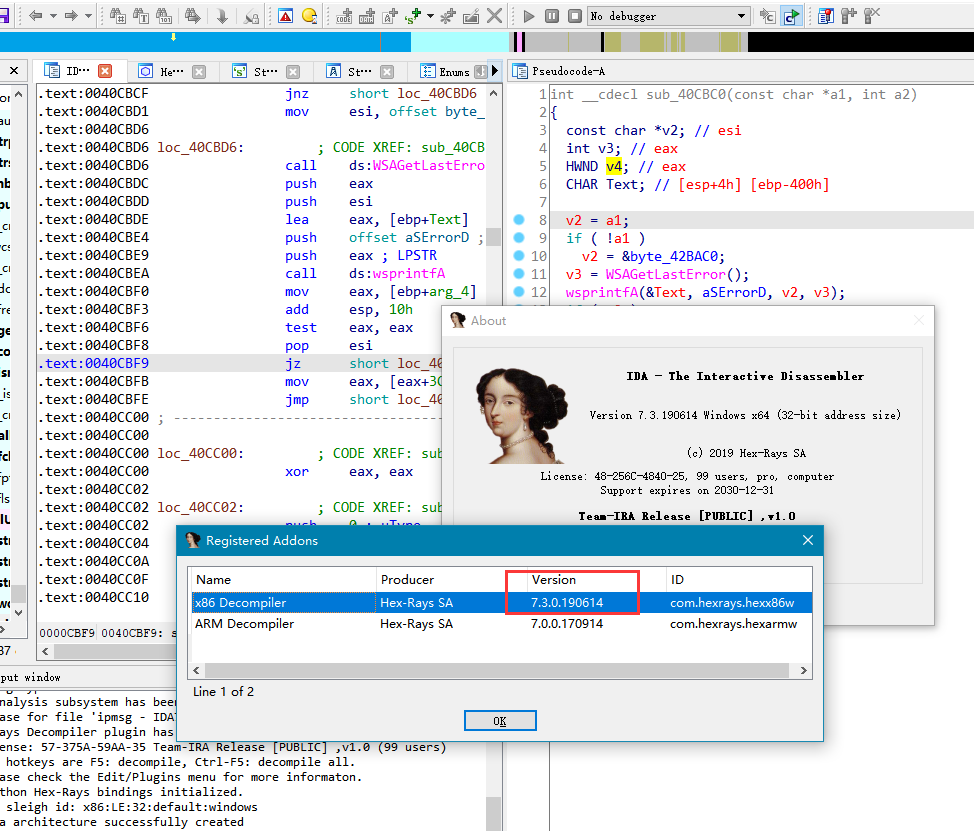974x831 pixels.
Task: Click the gray arrow C step icon
Action: (x=768, y=16)
